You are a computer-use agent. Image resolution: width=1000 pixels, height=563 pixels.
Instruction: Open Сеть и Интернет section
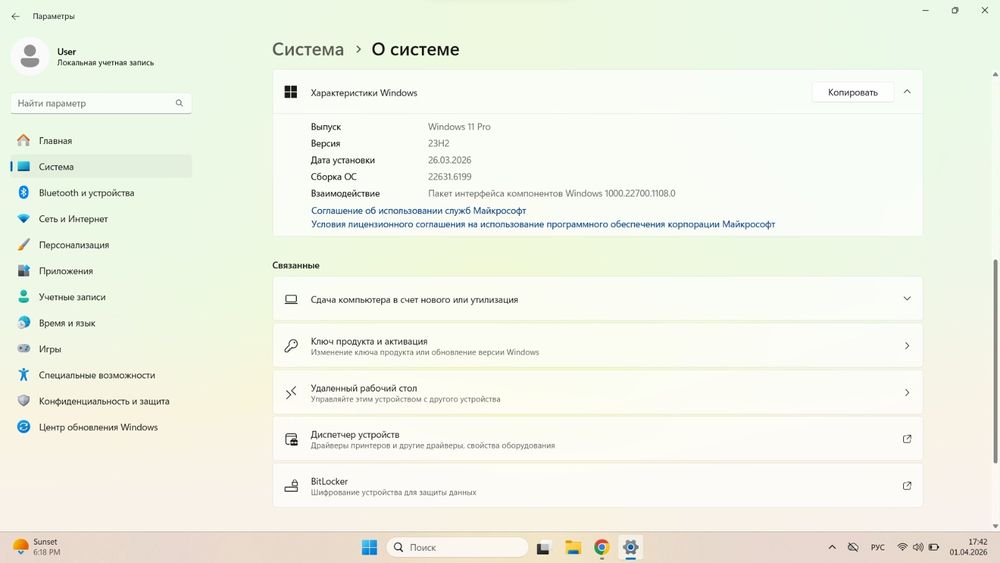click(x=101, y=219)
